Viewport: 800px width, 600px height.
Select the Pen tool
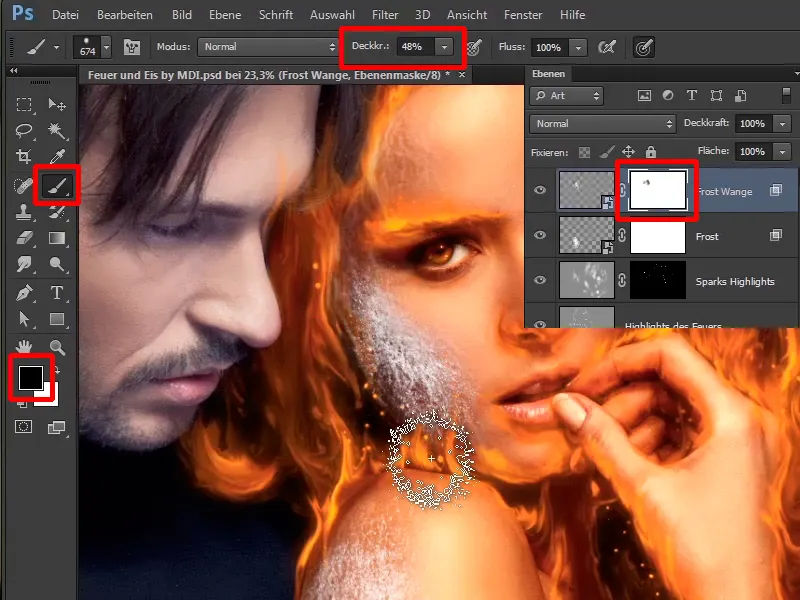(x=23, y=293)
